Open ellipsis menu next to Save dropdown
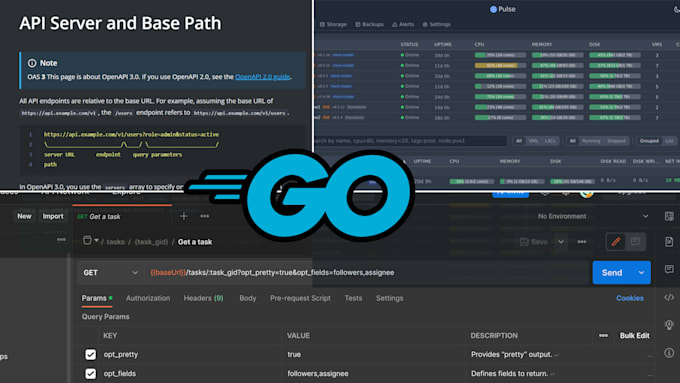The image size is (680, 383). (582, 242)
